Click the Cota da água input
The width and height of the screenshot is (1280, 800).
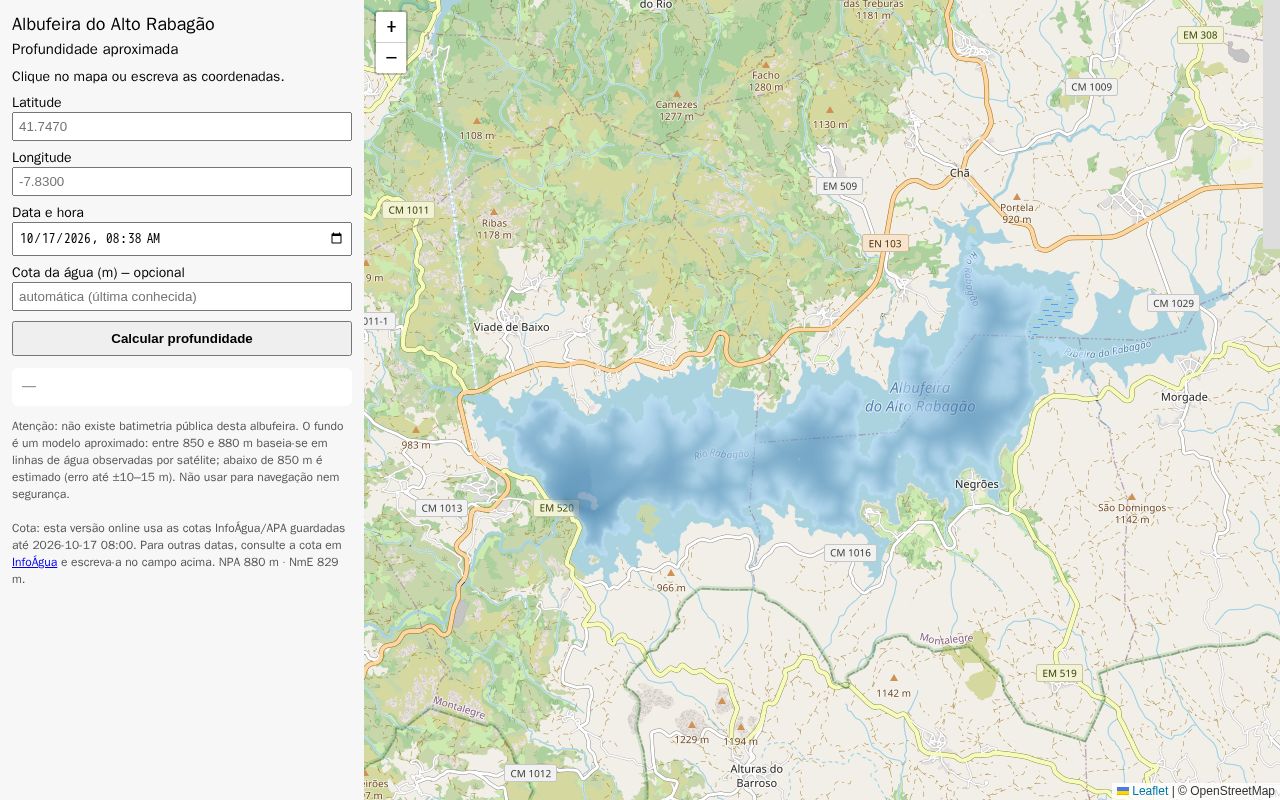(x=182, y=297)
